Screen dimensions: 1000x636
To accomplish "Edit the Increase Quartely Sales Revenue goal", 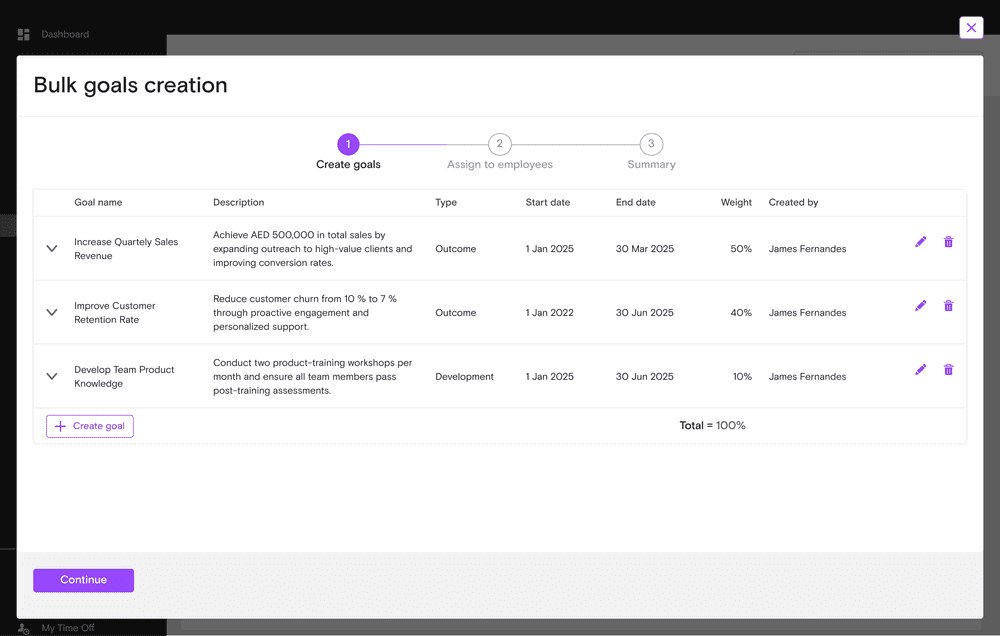I will coord(920,242).
